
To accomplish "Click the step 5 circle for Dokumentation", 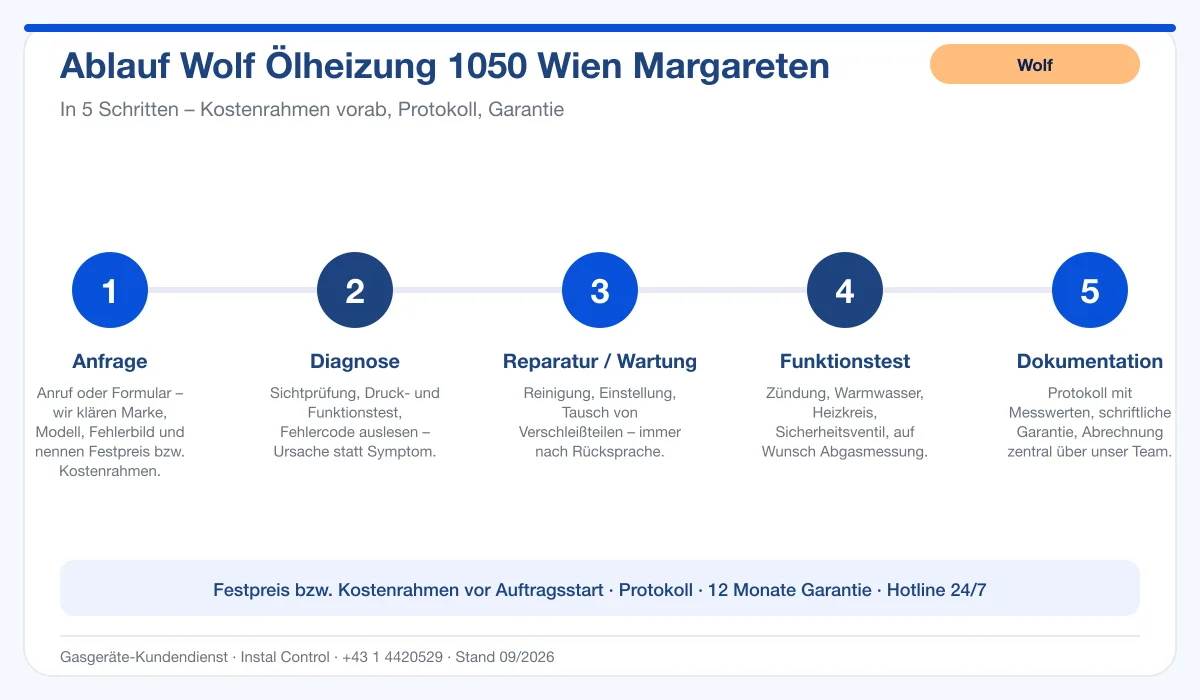I will tap(1090, 290).
